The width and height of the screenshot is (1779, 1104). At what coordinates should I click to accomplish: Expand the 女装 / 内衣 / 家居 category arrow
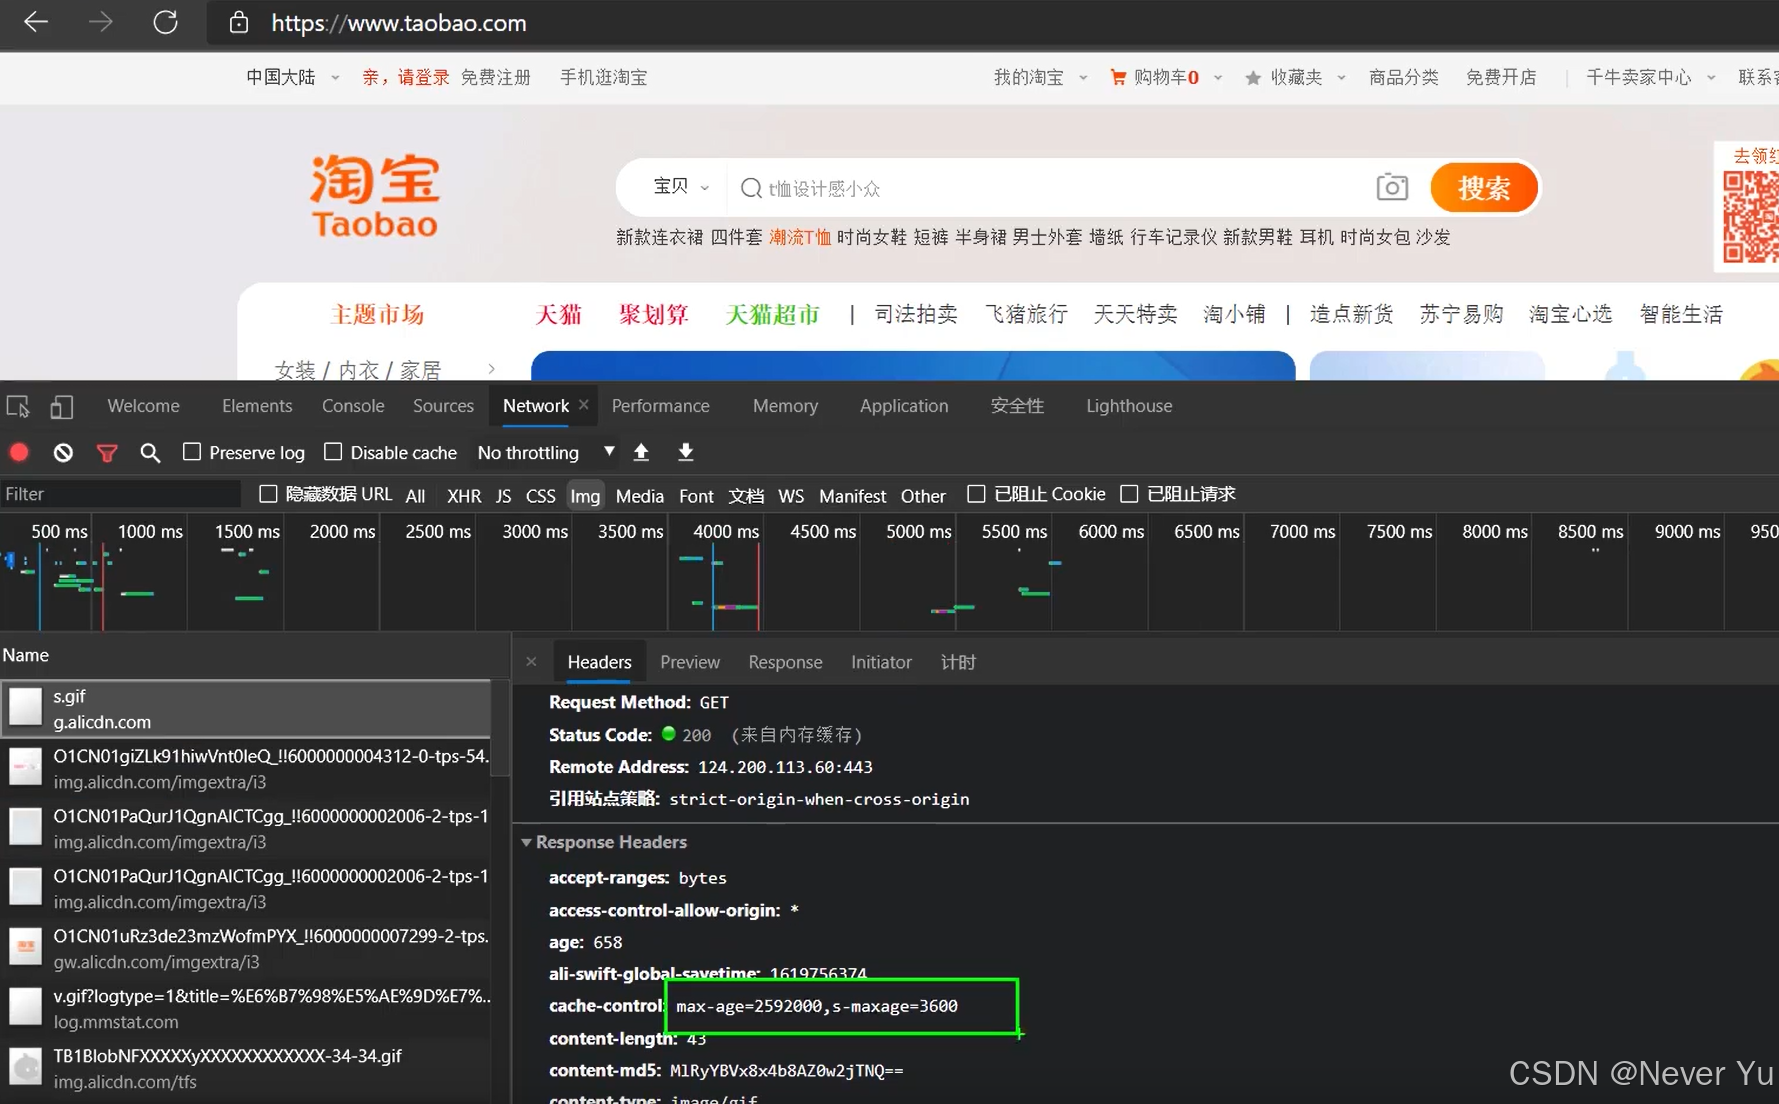tap(491, 369)
